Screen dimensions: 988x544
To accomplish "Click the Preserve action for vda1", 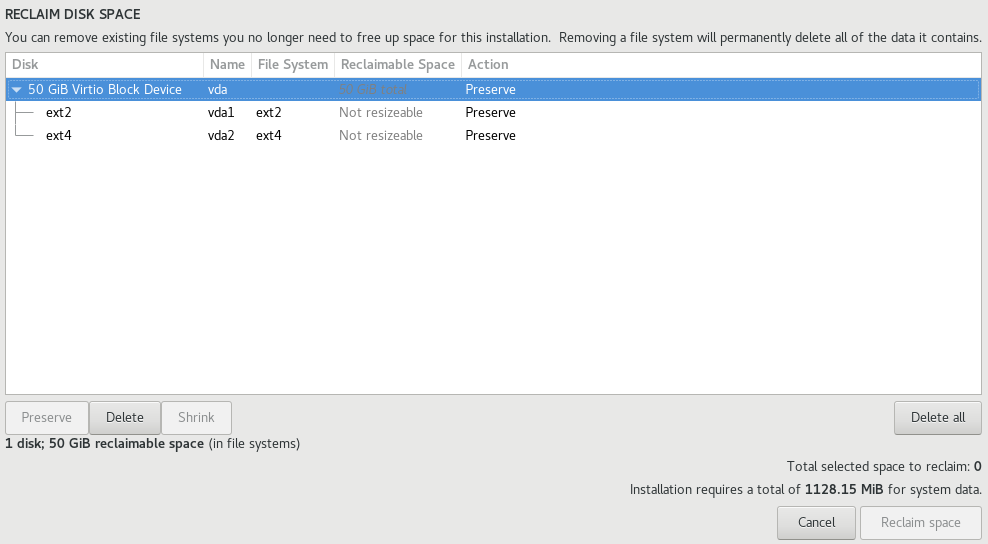I will point(490,113).
